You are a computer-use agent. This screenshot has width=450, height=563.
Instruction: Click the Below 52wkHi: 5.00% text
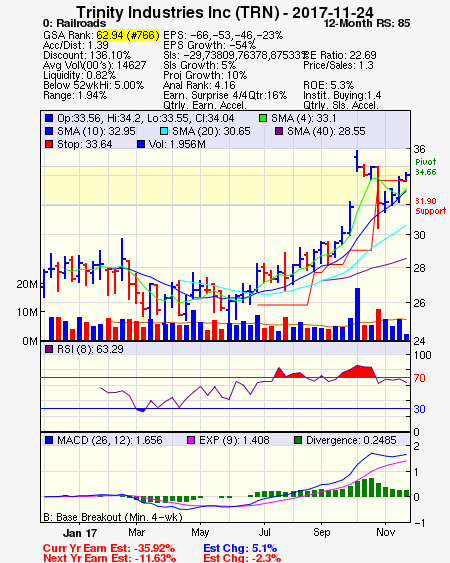(93, 85)
